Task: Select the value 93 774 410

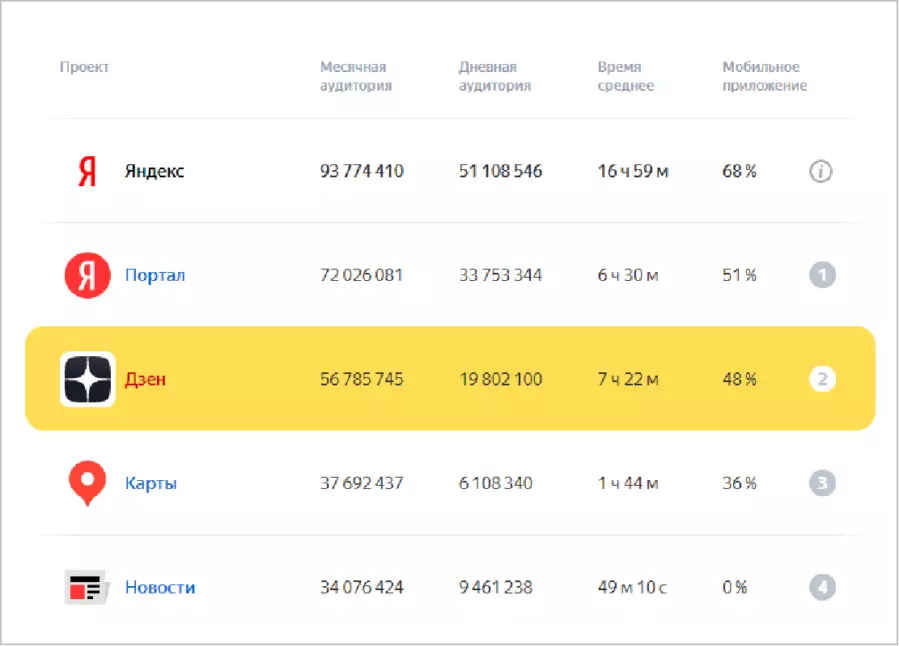Action: (362, 171)
